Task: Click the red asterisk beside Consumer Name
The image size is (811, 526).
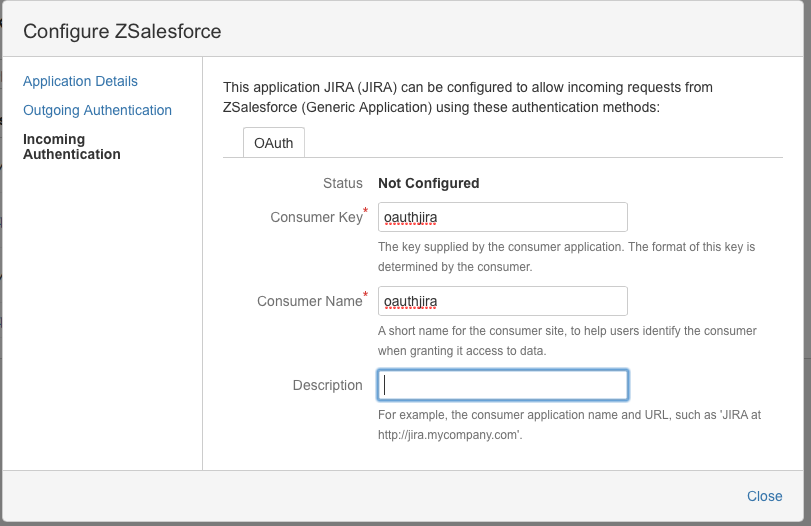Action: 366,294
